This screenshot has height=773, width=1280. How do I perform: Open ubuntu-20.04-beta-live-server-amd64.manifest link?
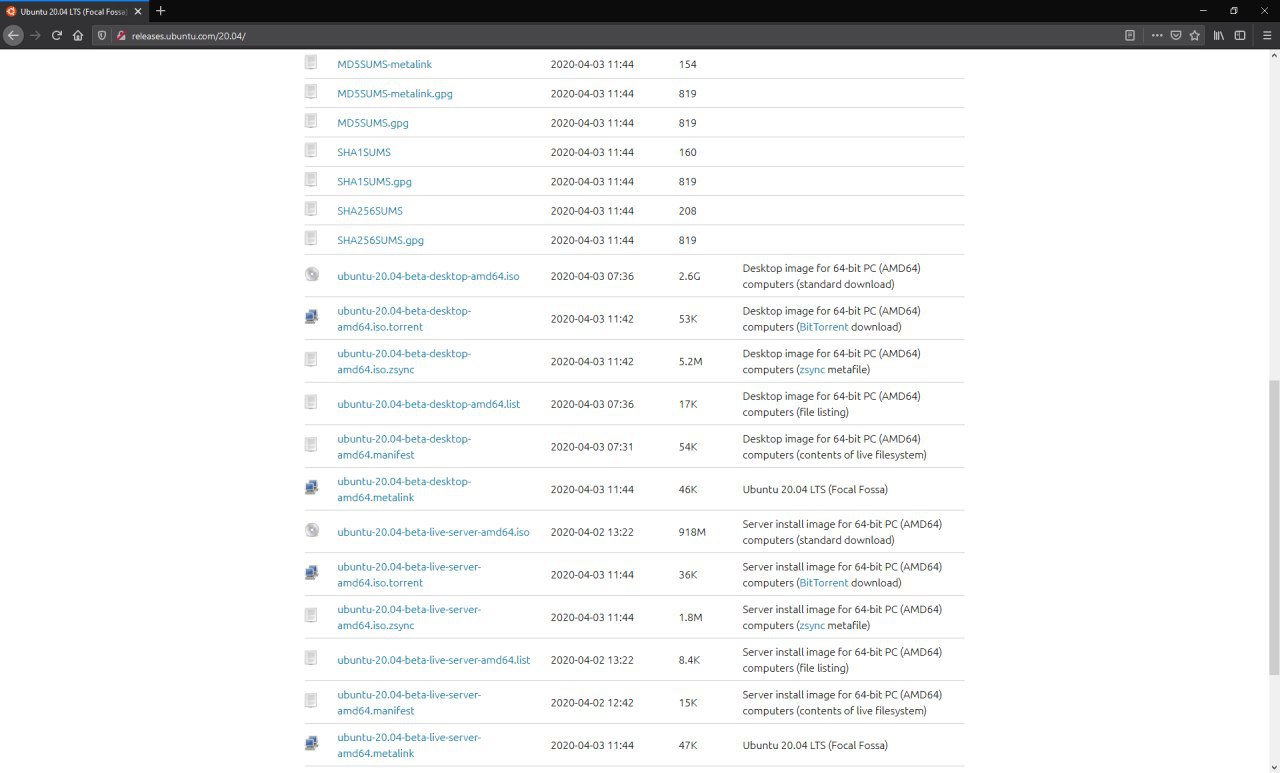(409, 703)
